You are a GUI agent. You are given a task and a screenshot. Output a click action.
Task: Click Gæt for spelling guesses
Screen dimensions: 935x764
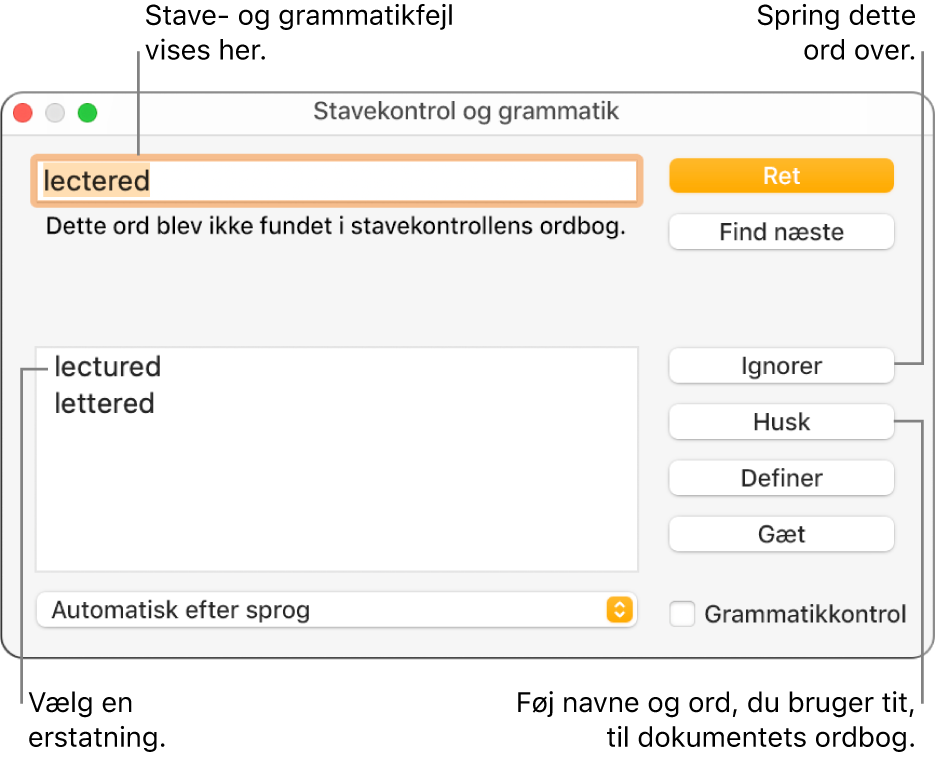(x=781, y=534)
